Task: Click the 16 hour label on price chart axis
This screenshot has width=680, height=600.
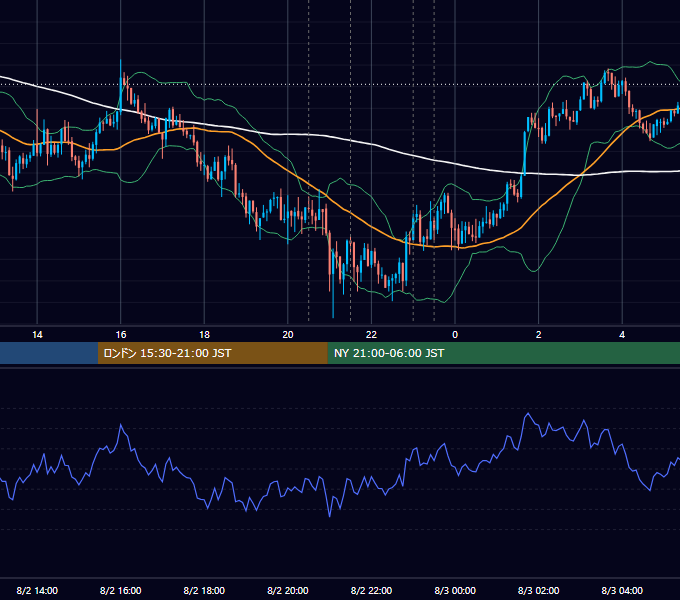Action: [x=121, y=335]
